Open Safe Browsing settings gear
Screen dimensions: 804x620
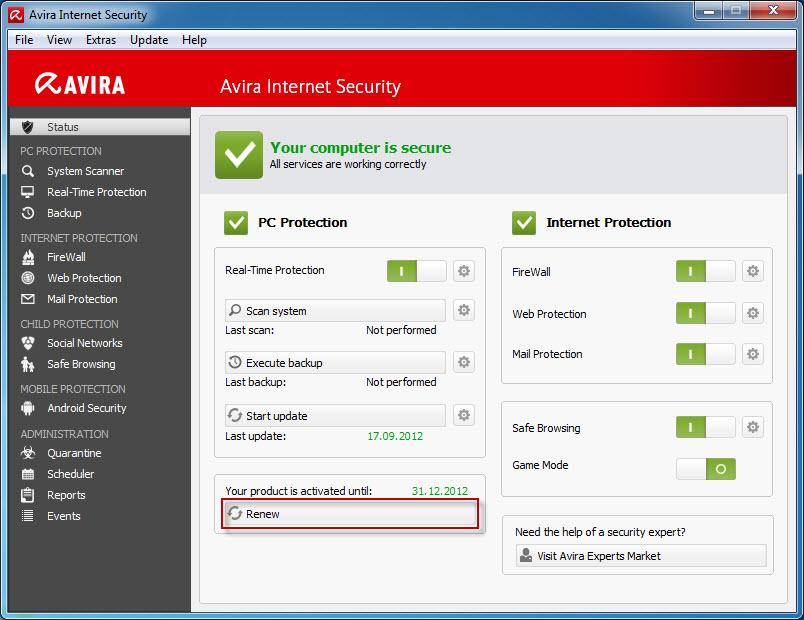click(753, 427)
